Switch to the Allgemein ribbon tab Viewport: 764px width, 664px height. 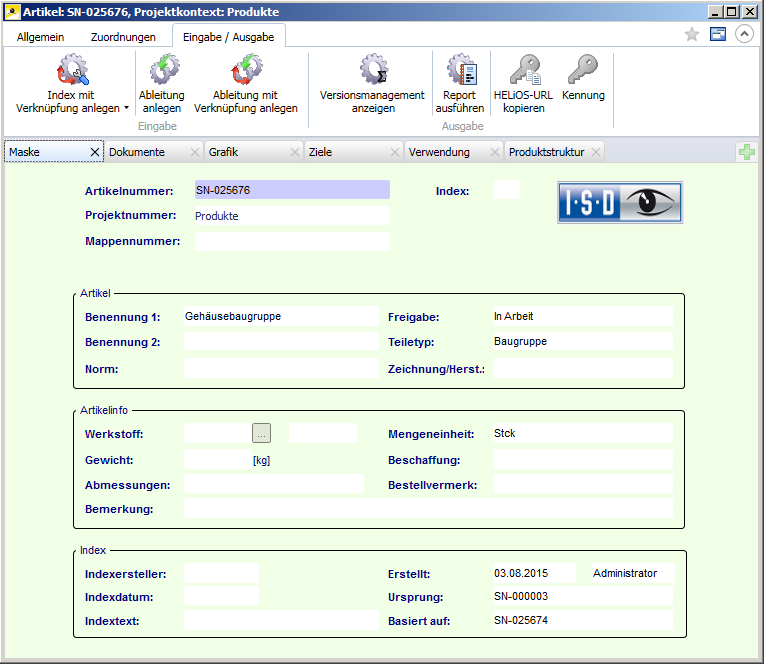41,37
